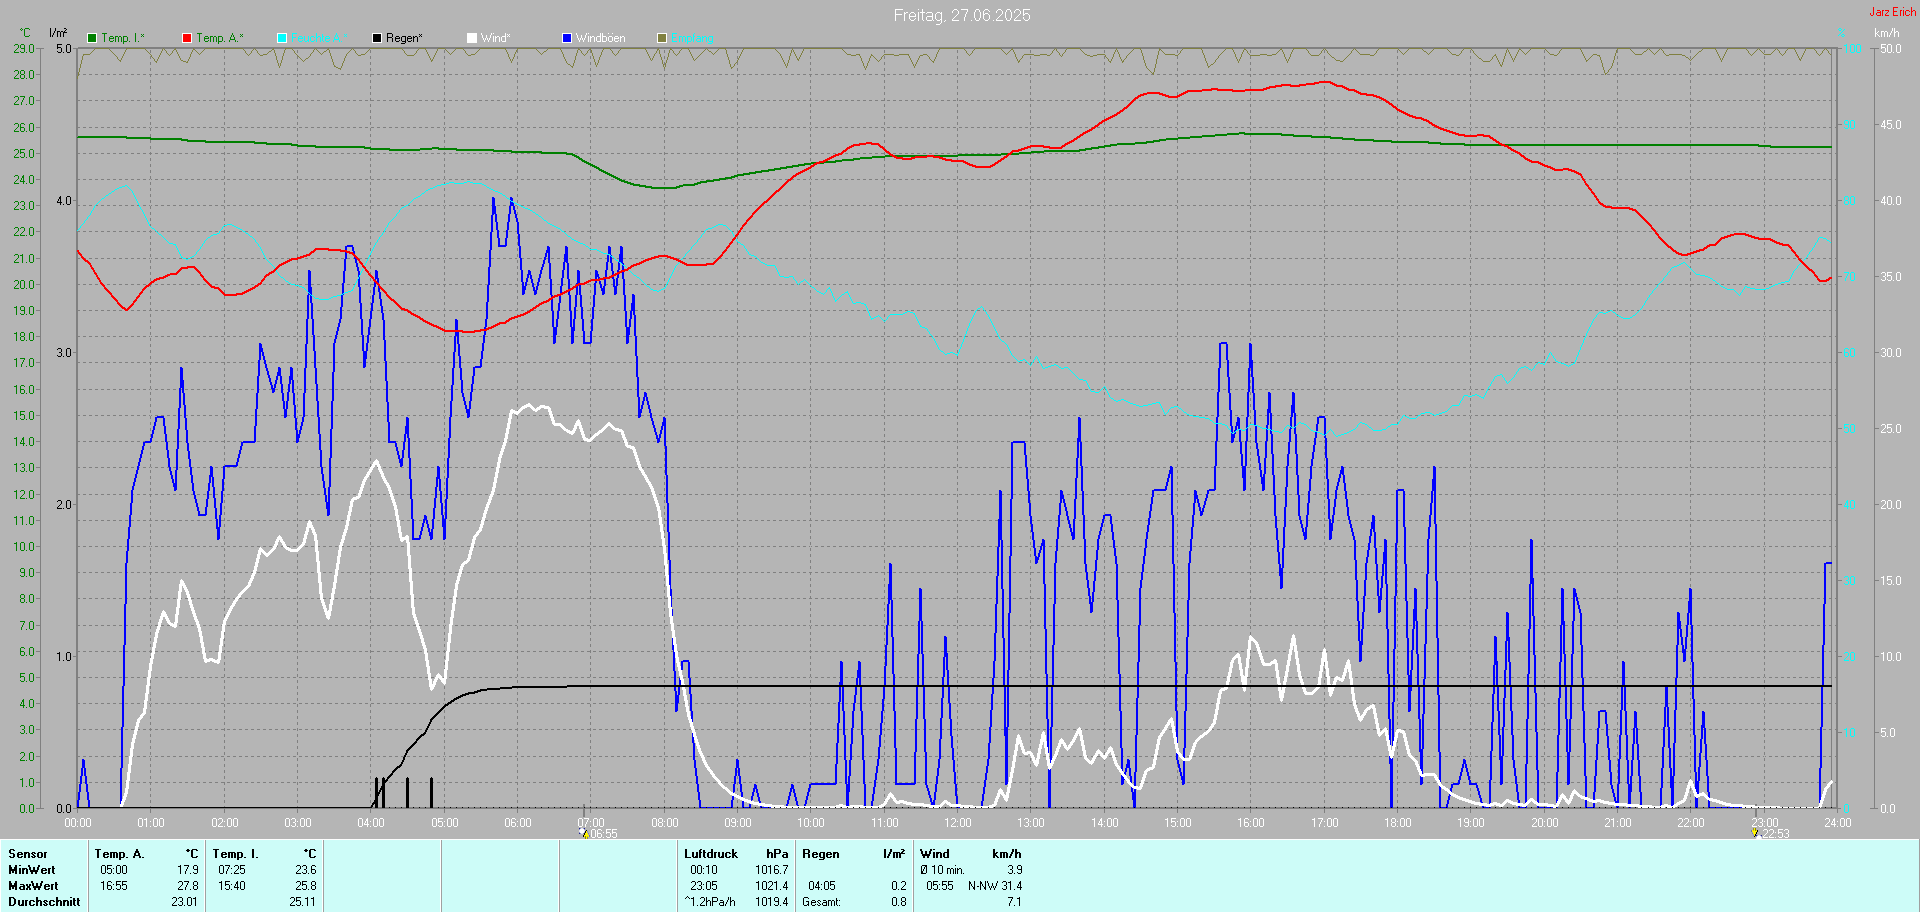
Task: Click the red Temp. A. legend swatch
Action: pos(187,38)
